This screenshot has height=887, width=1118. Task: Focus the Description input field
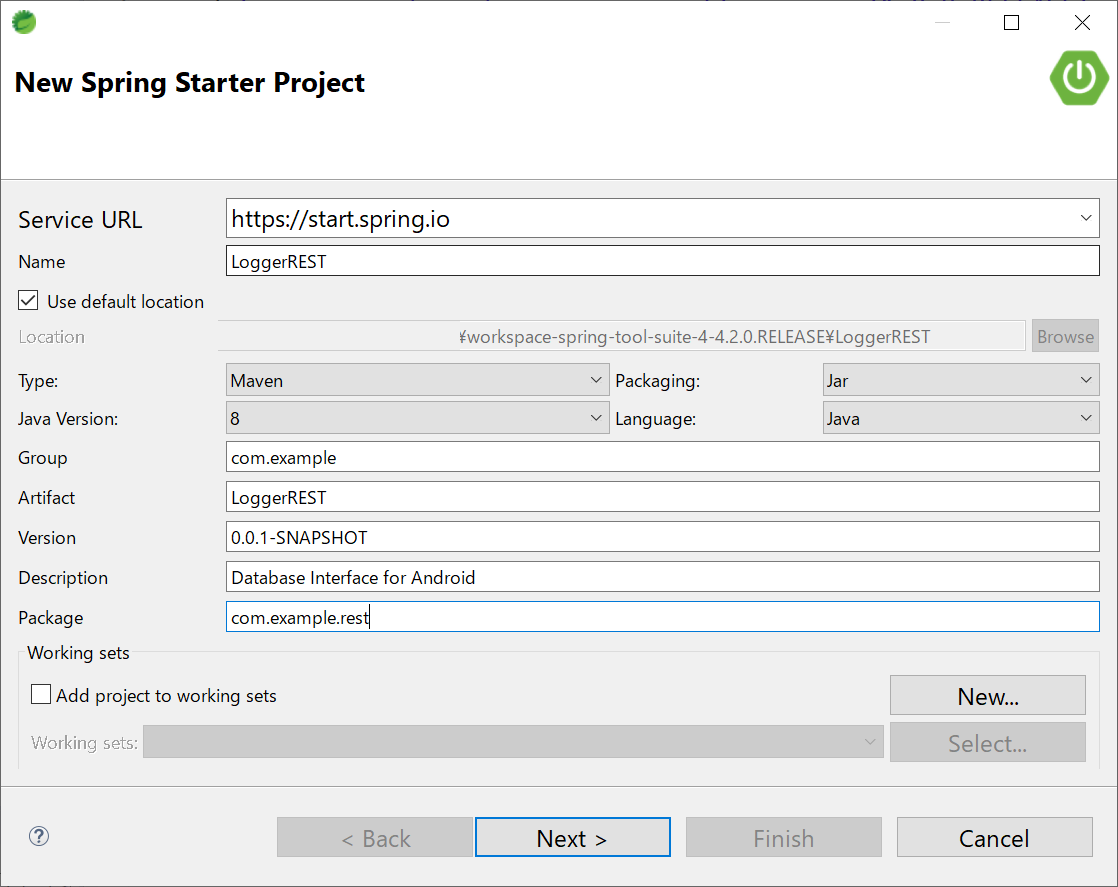pyautogui.click(x=662, y=577)
